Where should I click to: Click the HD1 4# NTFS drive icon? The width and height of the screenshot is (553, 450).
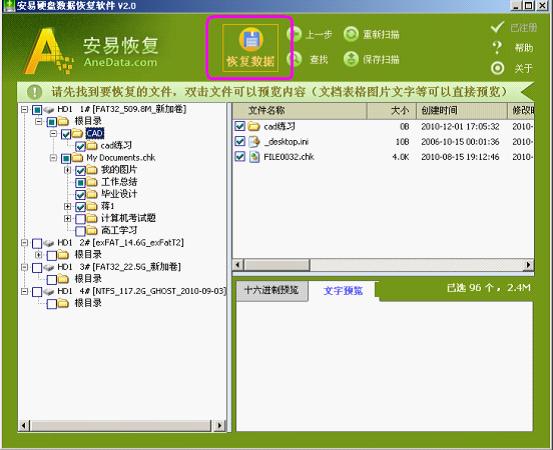[x=49, y=292]
